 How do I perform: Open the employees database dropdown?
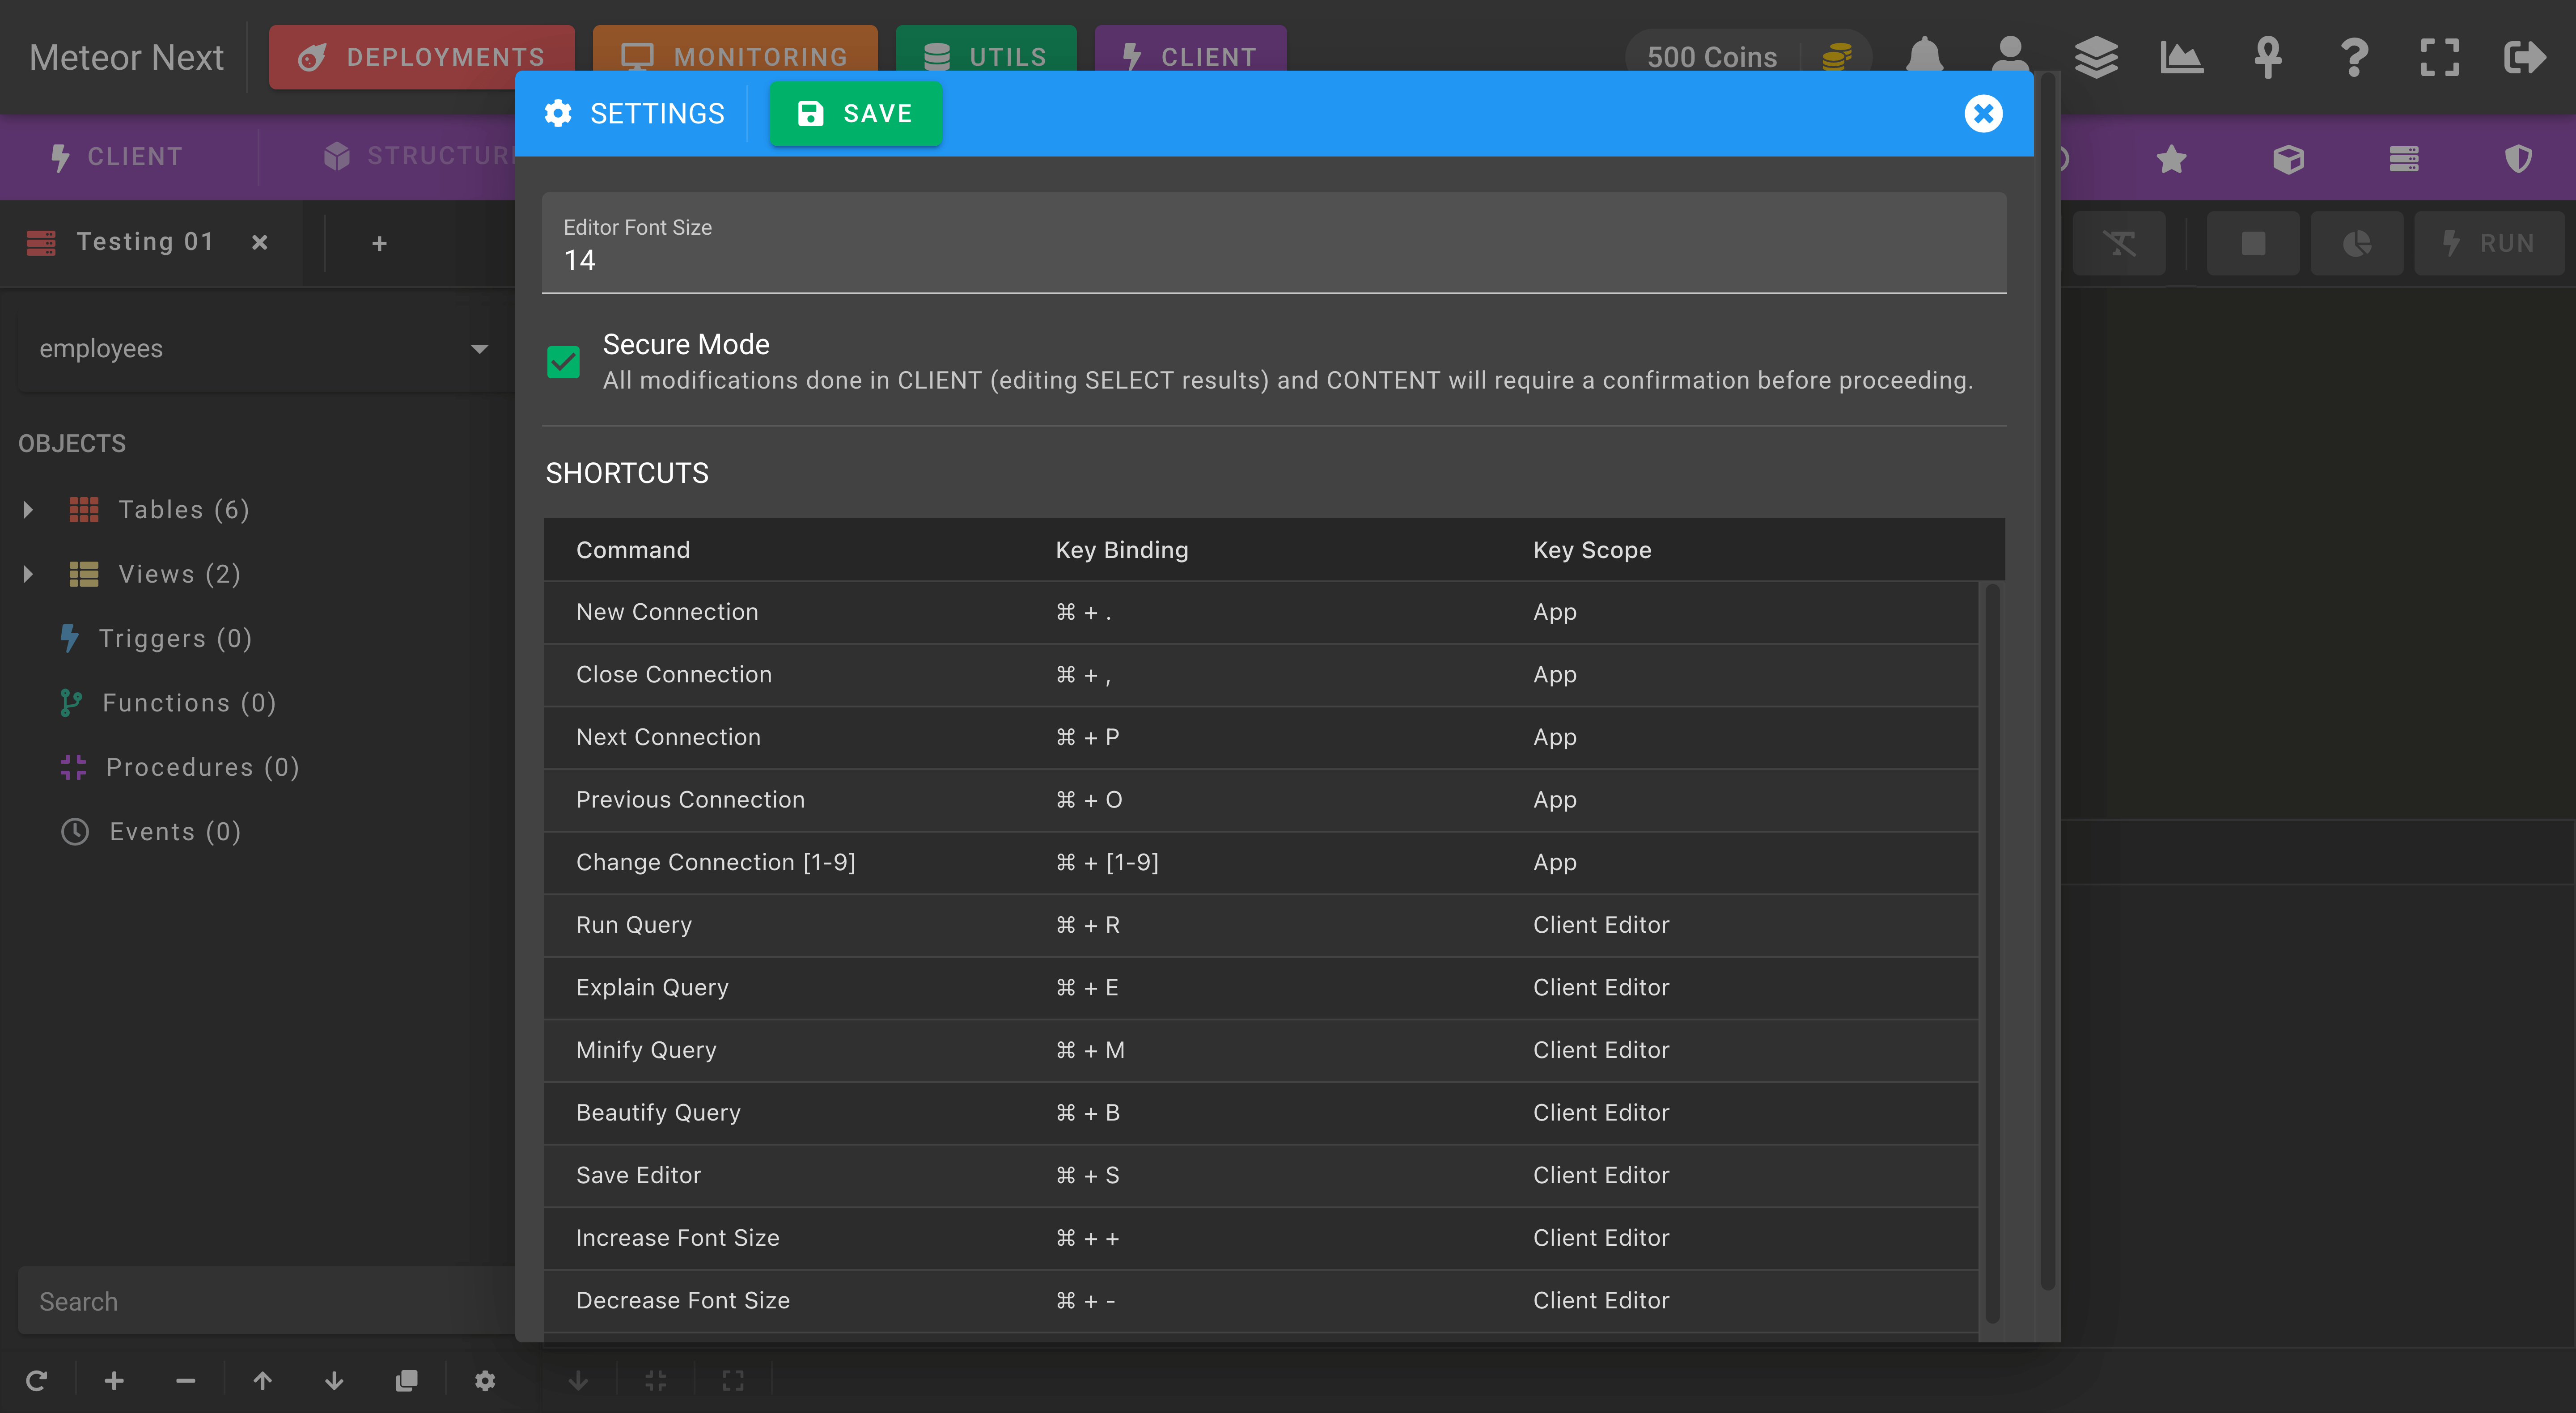266,348
